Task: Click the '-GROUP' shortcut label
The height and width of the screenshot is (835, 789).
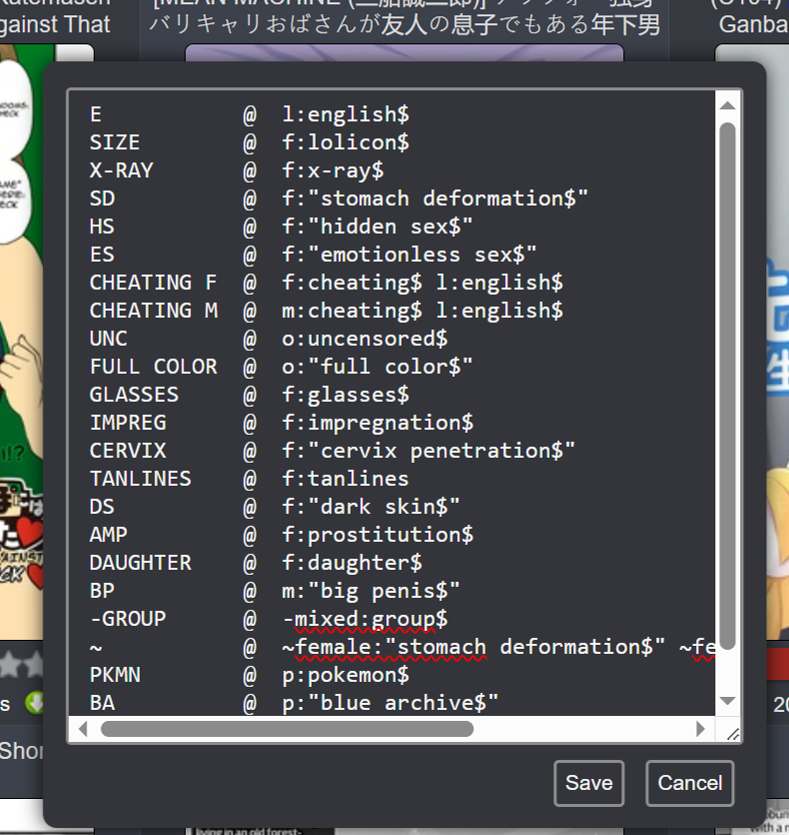Action: [x=128, y=619]
